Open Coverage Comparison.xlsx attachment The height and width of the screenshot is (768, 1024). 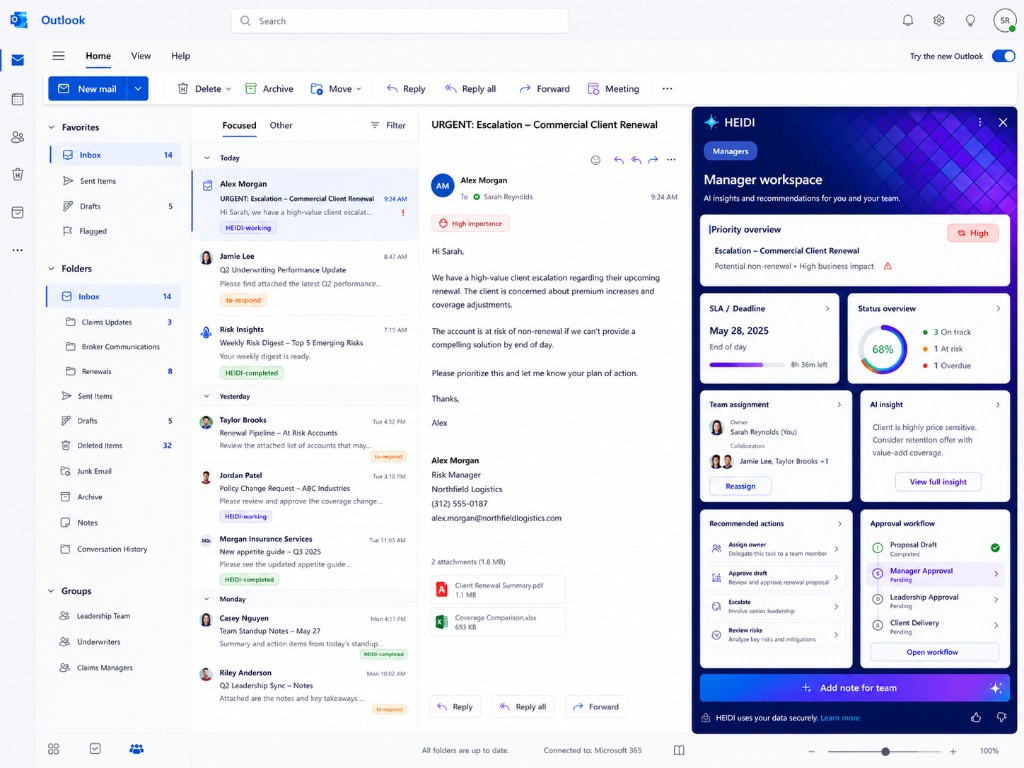pos(498,622)
